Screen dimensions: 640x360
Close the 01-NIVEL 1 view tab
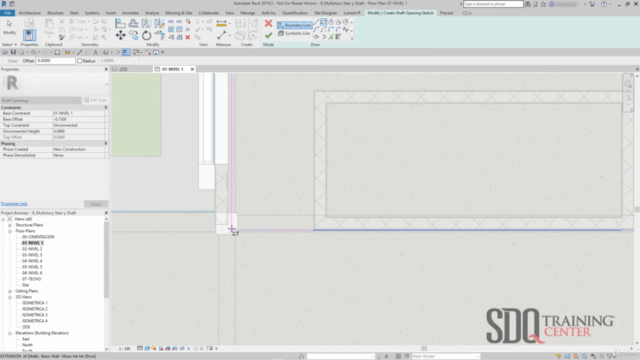click(192, 69)
